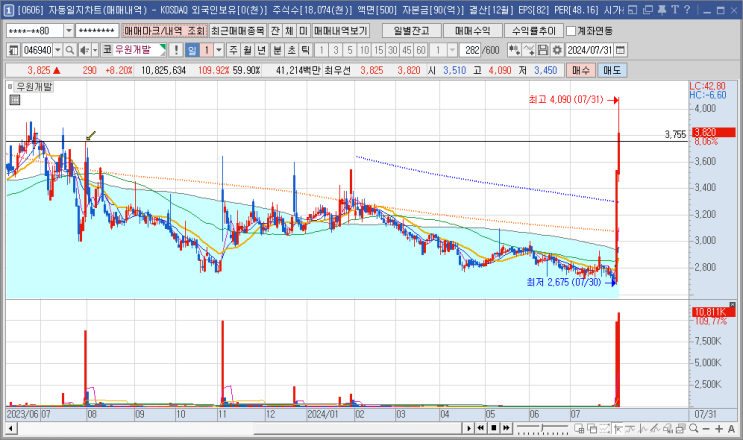The width and height of the screenshot is (743, 440).
Task: Click the 체 button
Action: click(289, 31)
